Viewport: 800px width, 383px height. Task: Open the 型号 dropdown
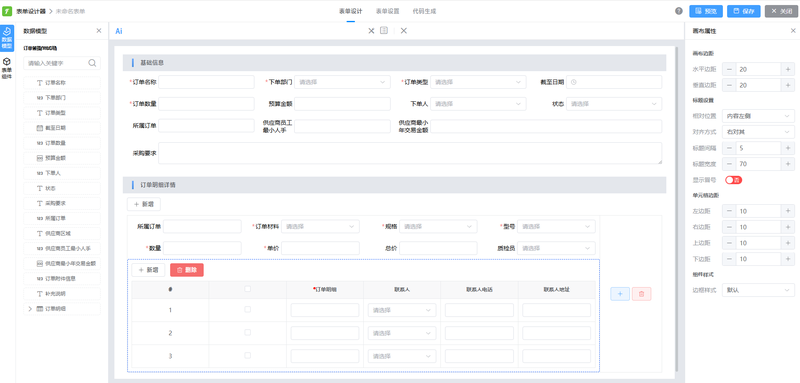(x=556, y=226)
